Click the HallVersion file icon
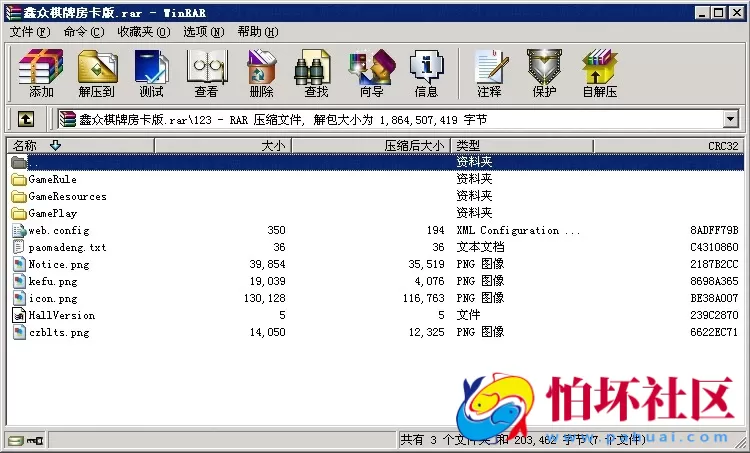Image resolution: width=750 pixels, height=453 pixels. tap(19, 315)
